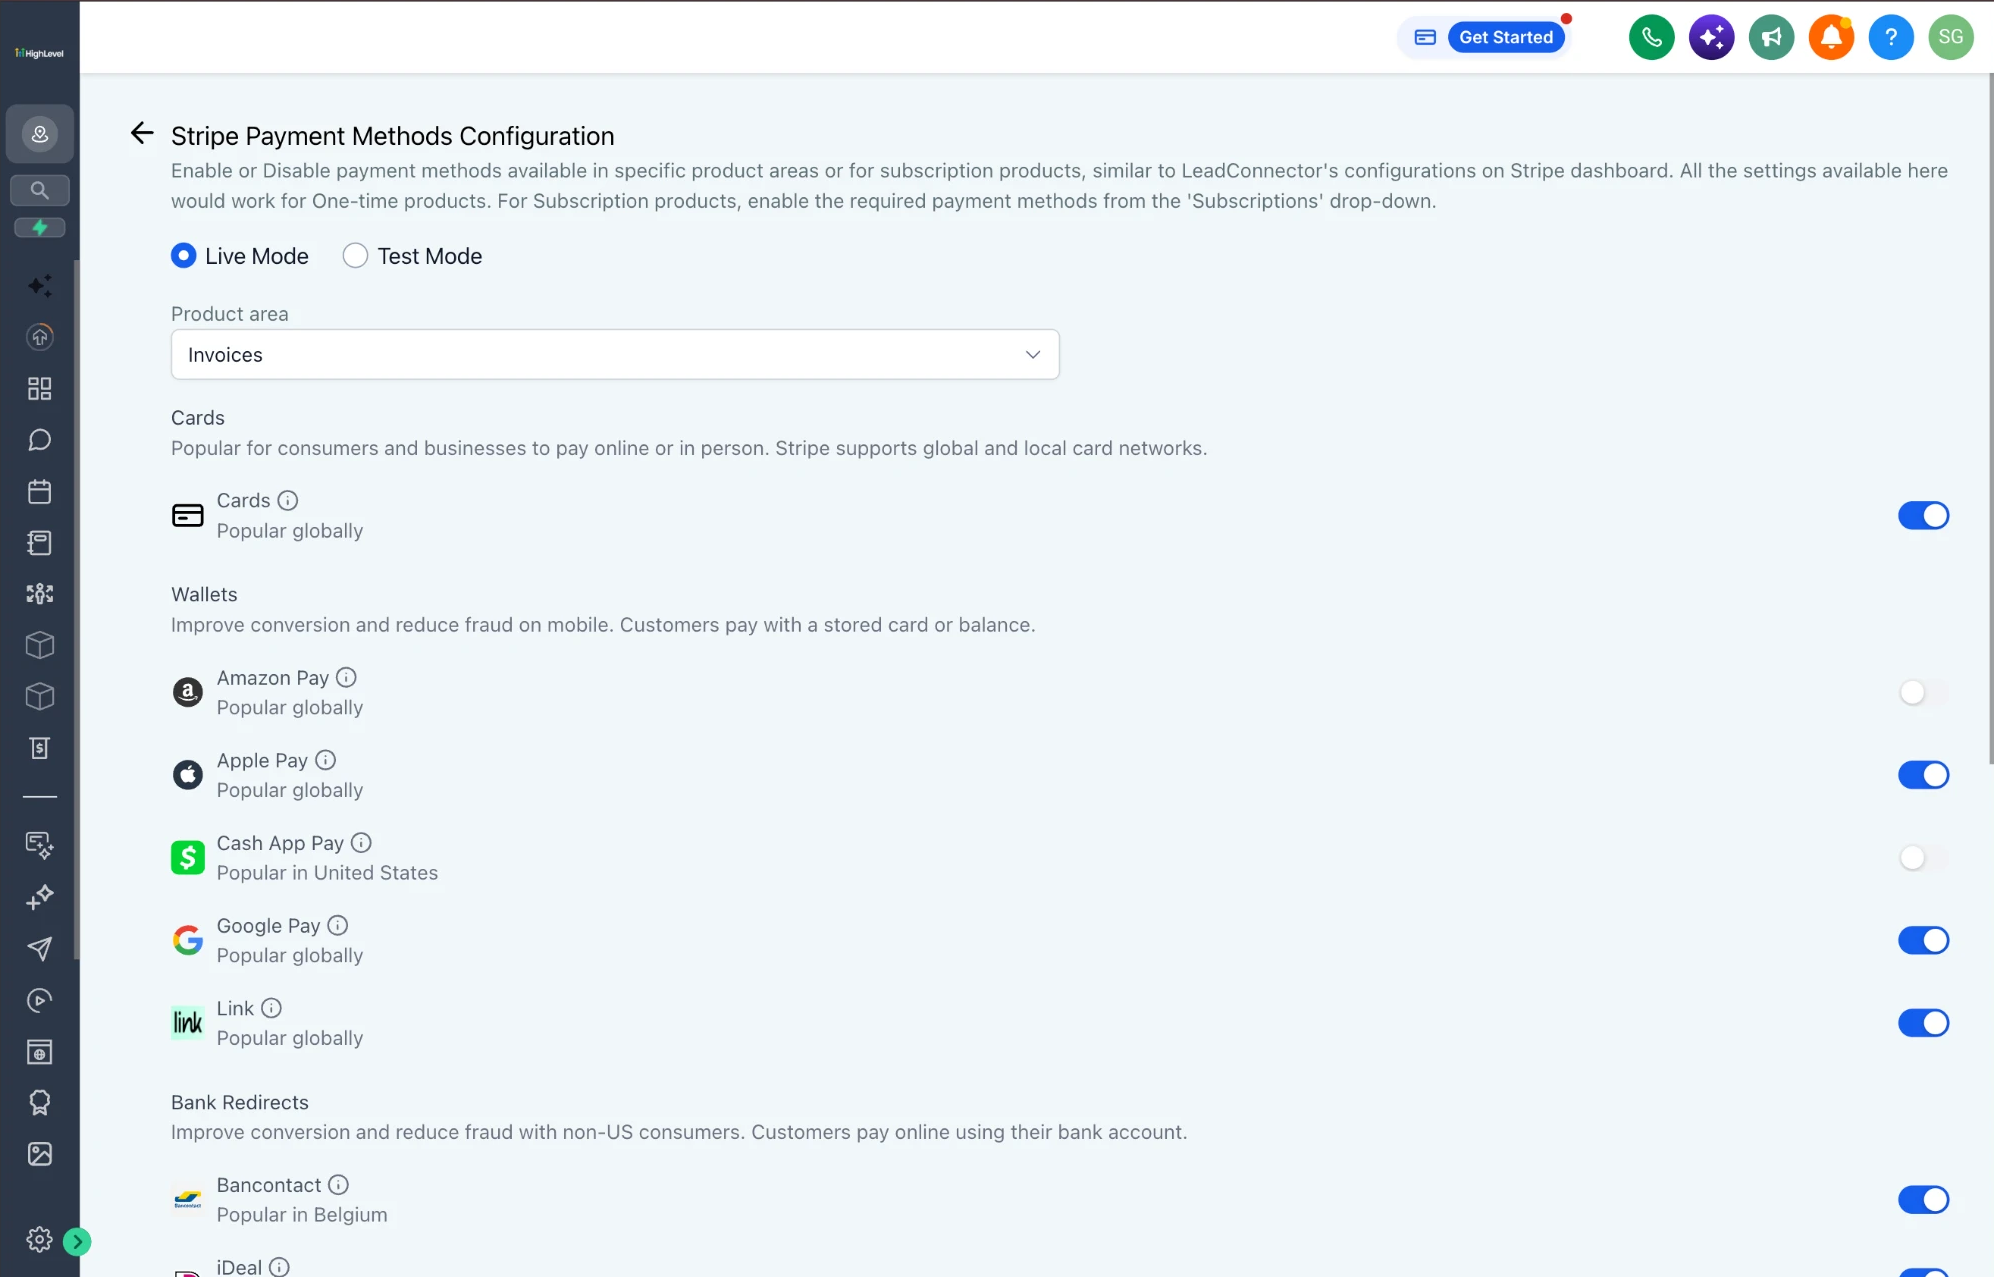Open the Payments dollar receipt sidebar icon

point(40,748)
